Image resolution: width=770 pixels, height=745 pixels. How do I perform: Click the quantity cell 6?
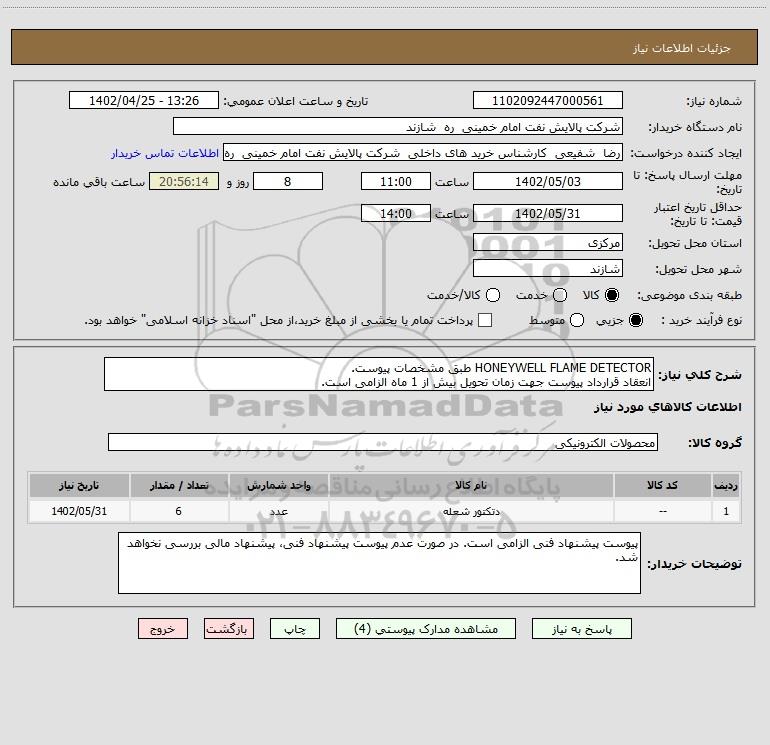(179, 511)
